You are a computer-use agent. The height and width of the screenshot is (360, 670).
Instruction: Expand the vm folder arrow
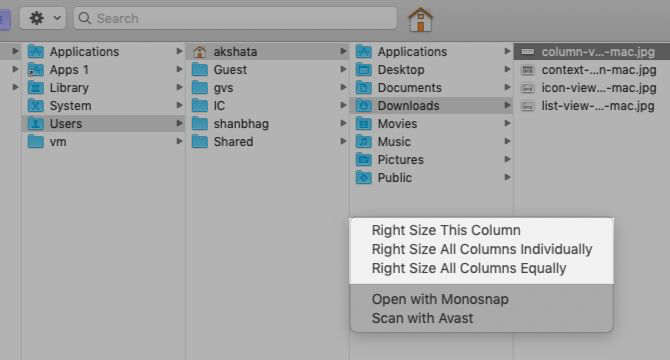tap(179, 141)
